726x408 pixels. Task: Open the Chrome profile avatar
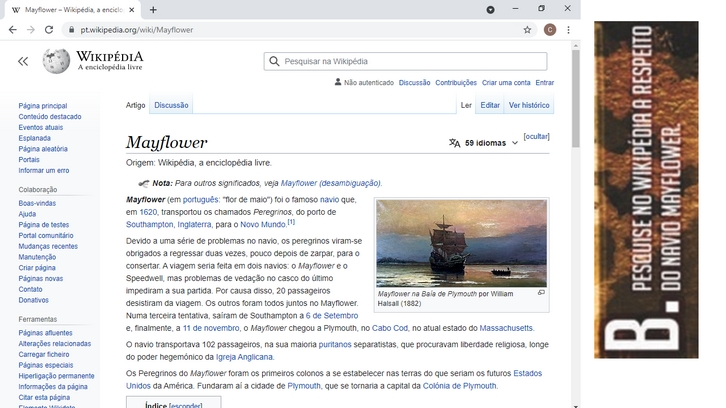pyautogui.click(x=549, y=30)
